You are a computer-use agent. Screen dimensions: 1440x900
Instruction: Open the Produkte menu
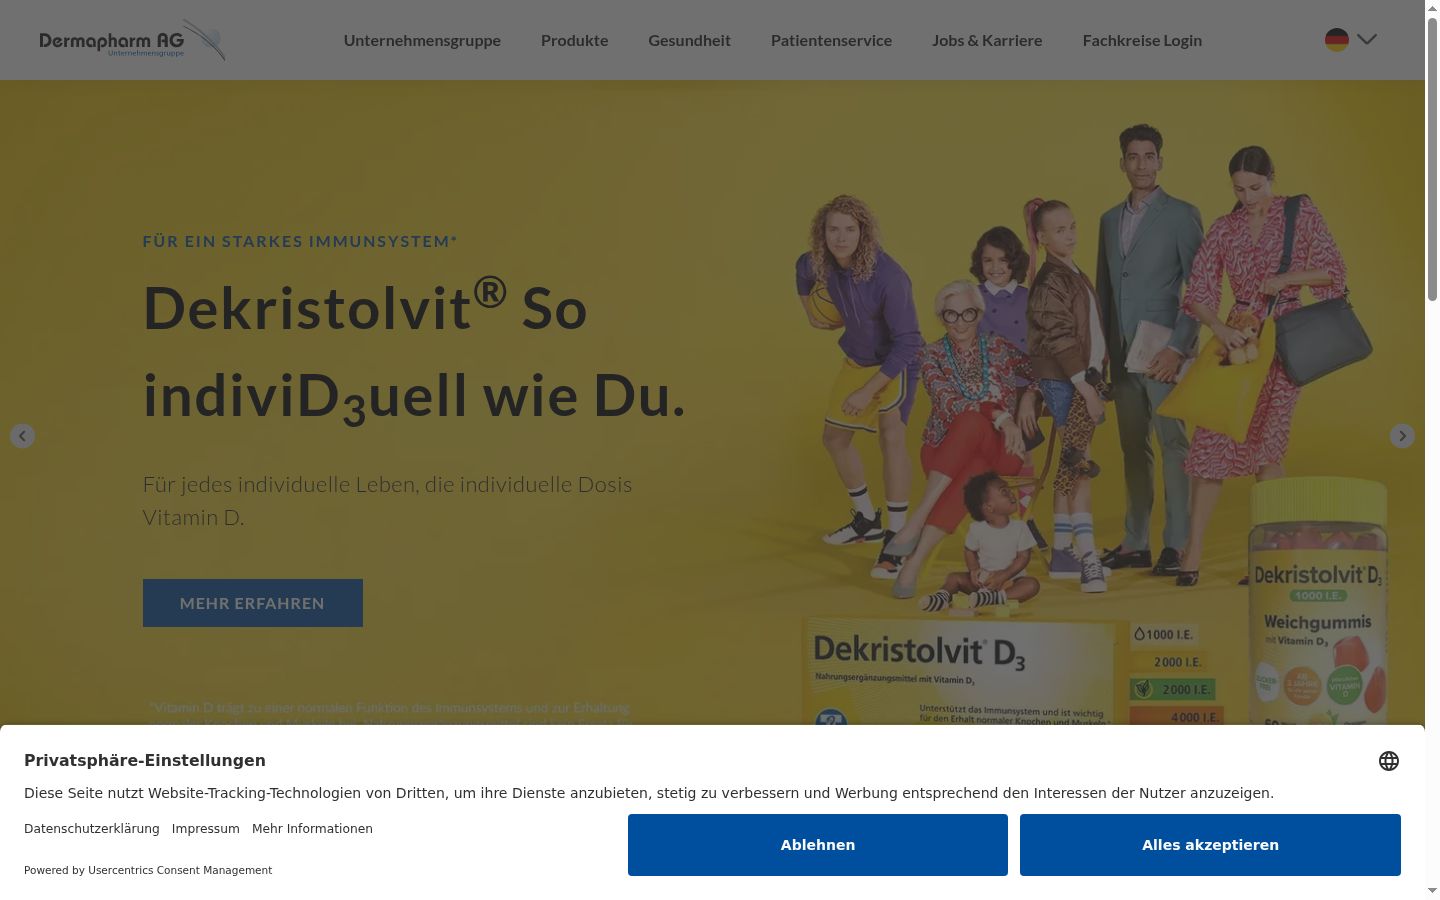pyautogui.click(x=575, y=40)
